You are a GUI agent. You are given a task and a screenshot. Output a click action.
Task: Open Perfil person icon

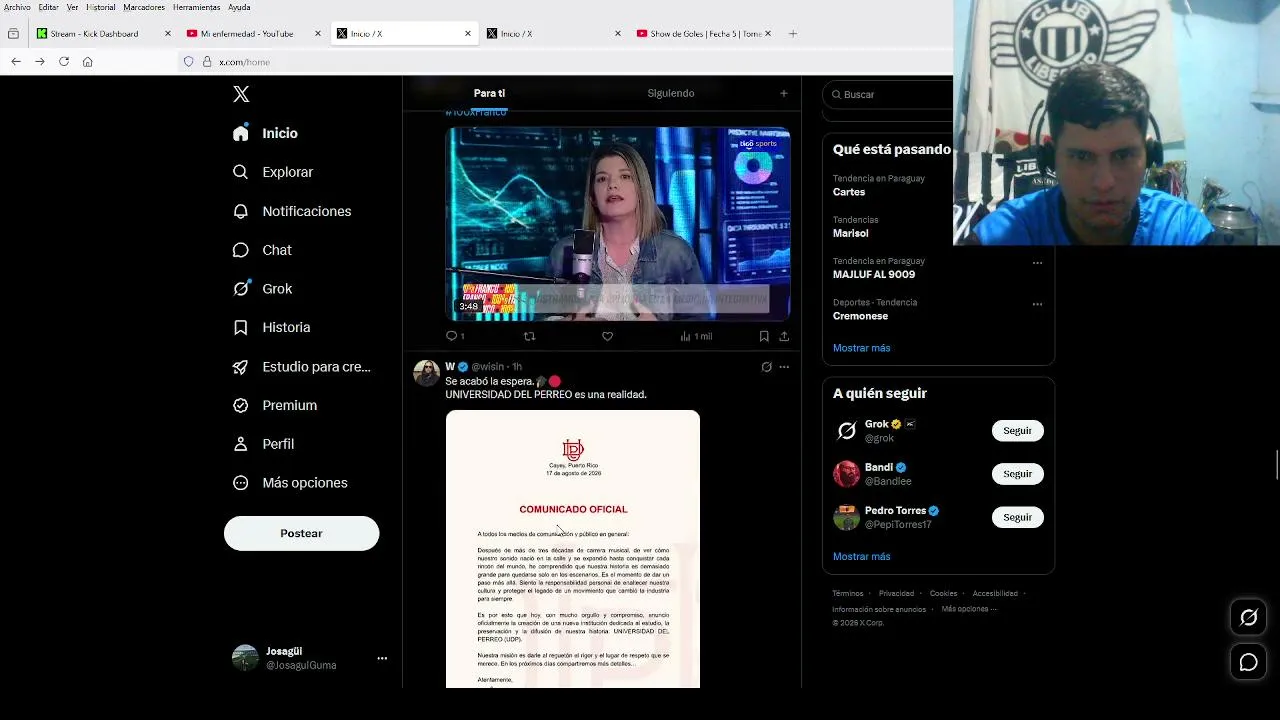(x=240, y=444)
